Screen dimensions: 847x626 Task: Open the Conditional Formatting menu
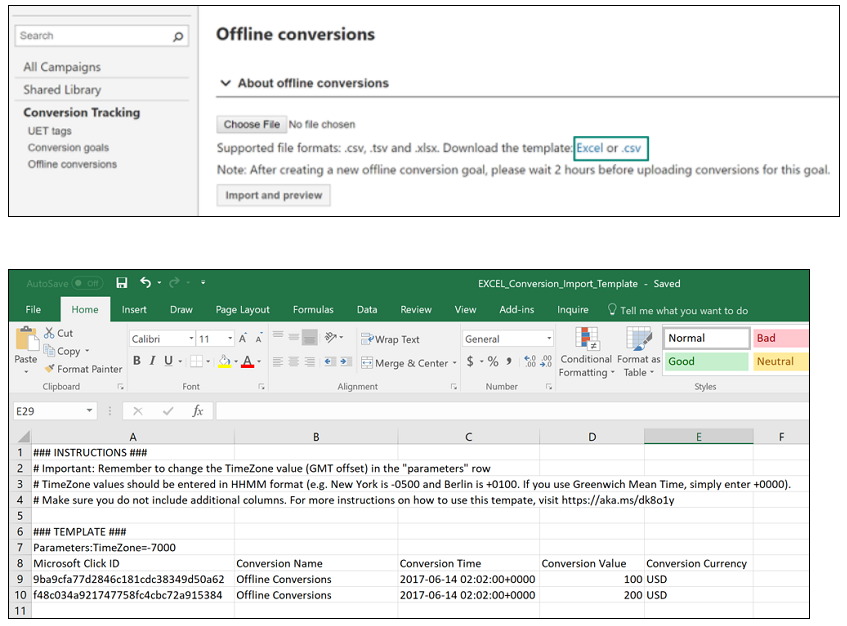click(x=586, y=352)
